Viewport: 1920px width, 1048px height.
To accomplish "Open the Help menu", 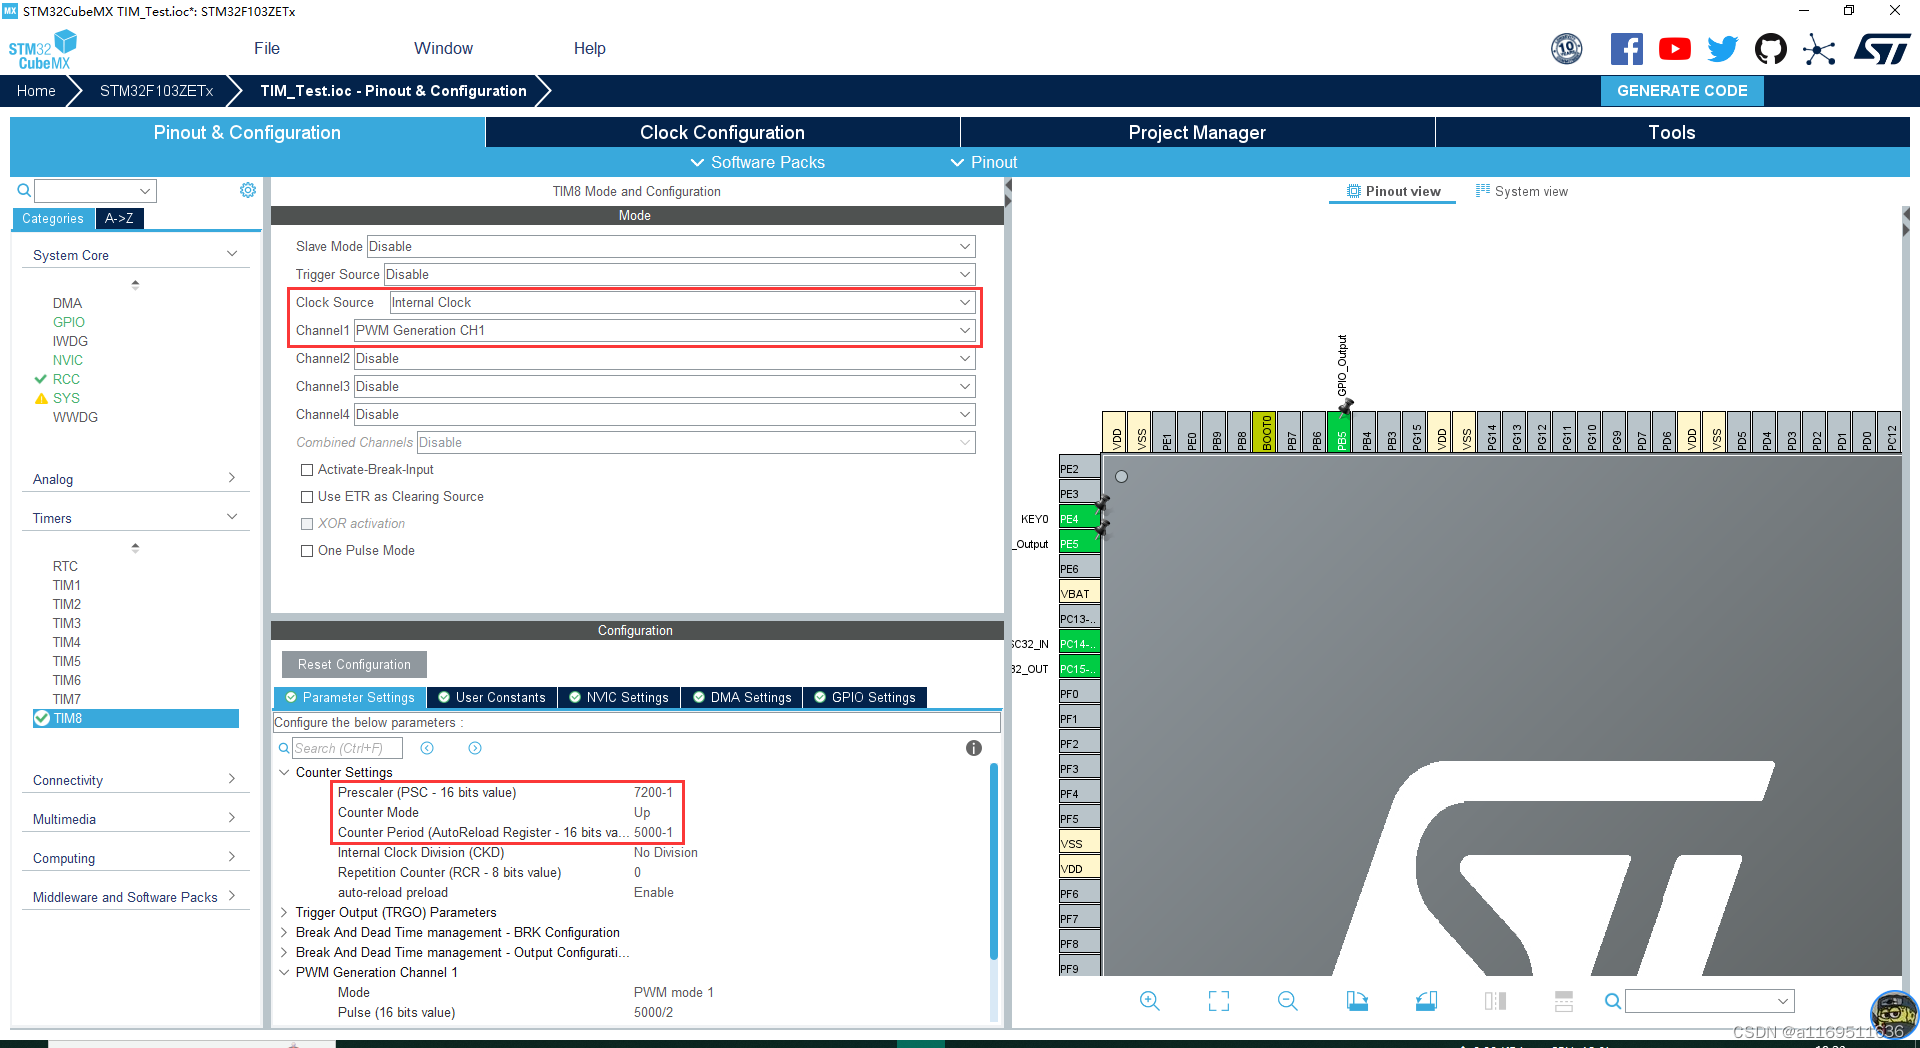I will [x=589, y=48].
